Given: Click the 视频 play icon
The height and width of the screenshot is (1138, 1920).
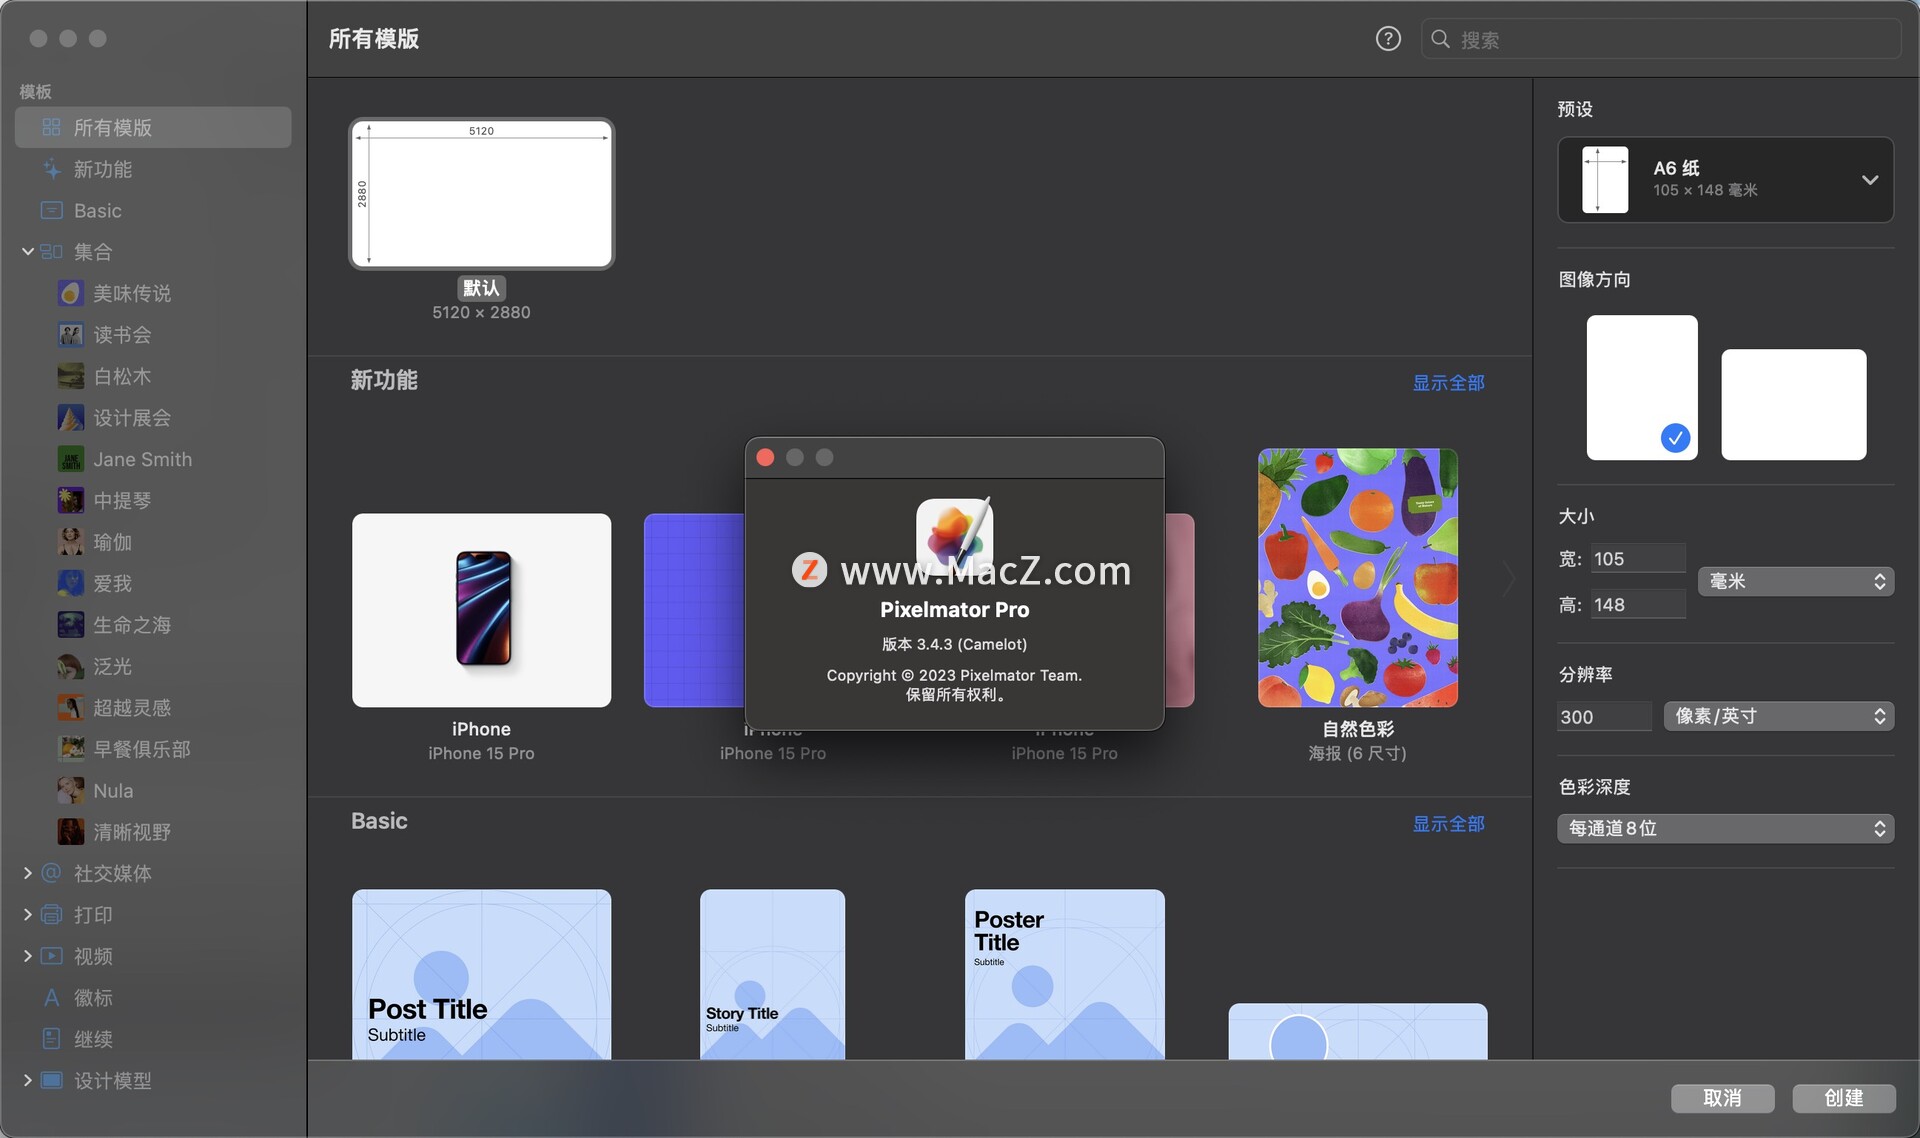Looking at the screenshot, I should (x=51, y=956).
